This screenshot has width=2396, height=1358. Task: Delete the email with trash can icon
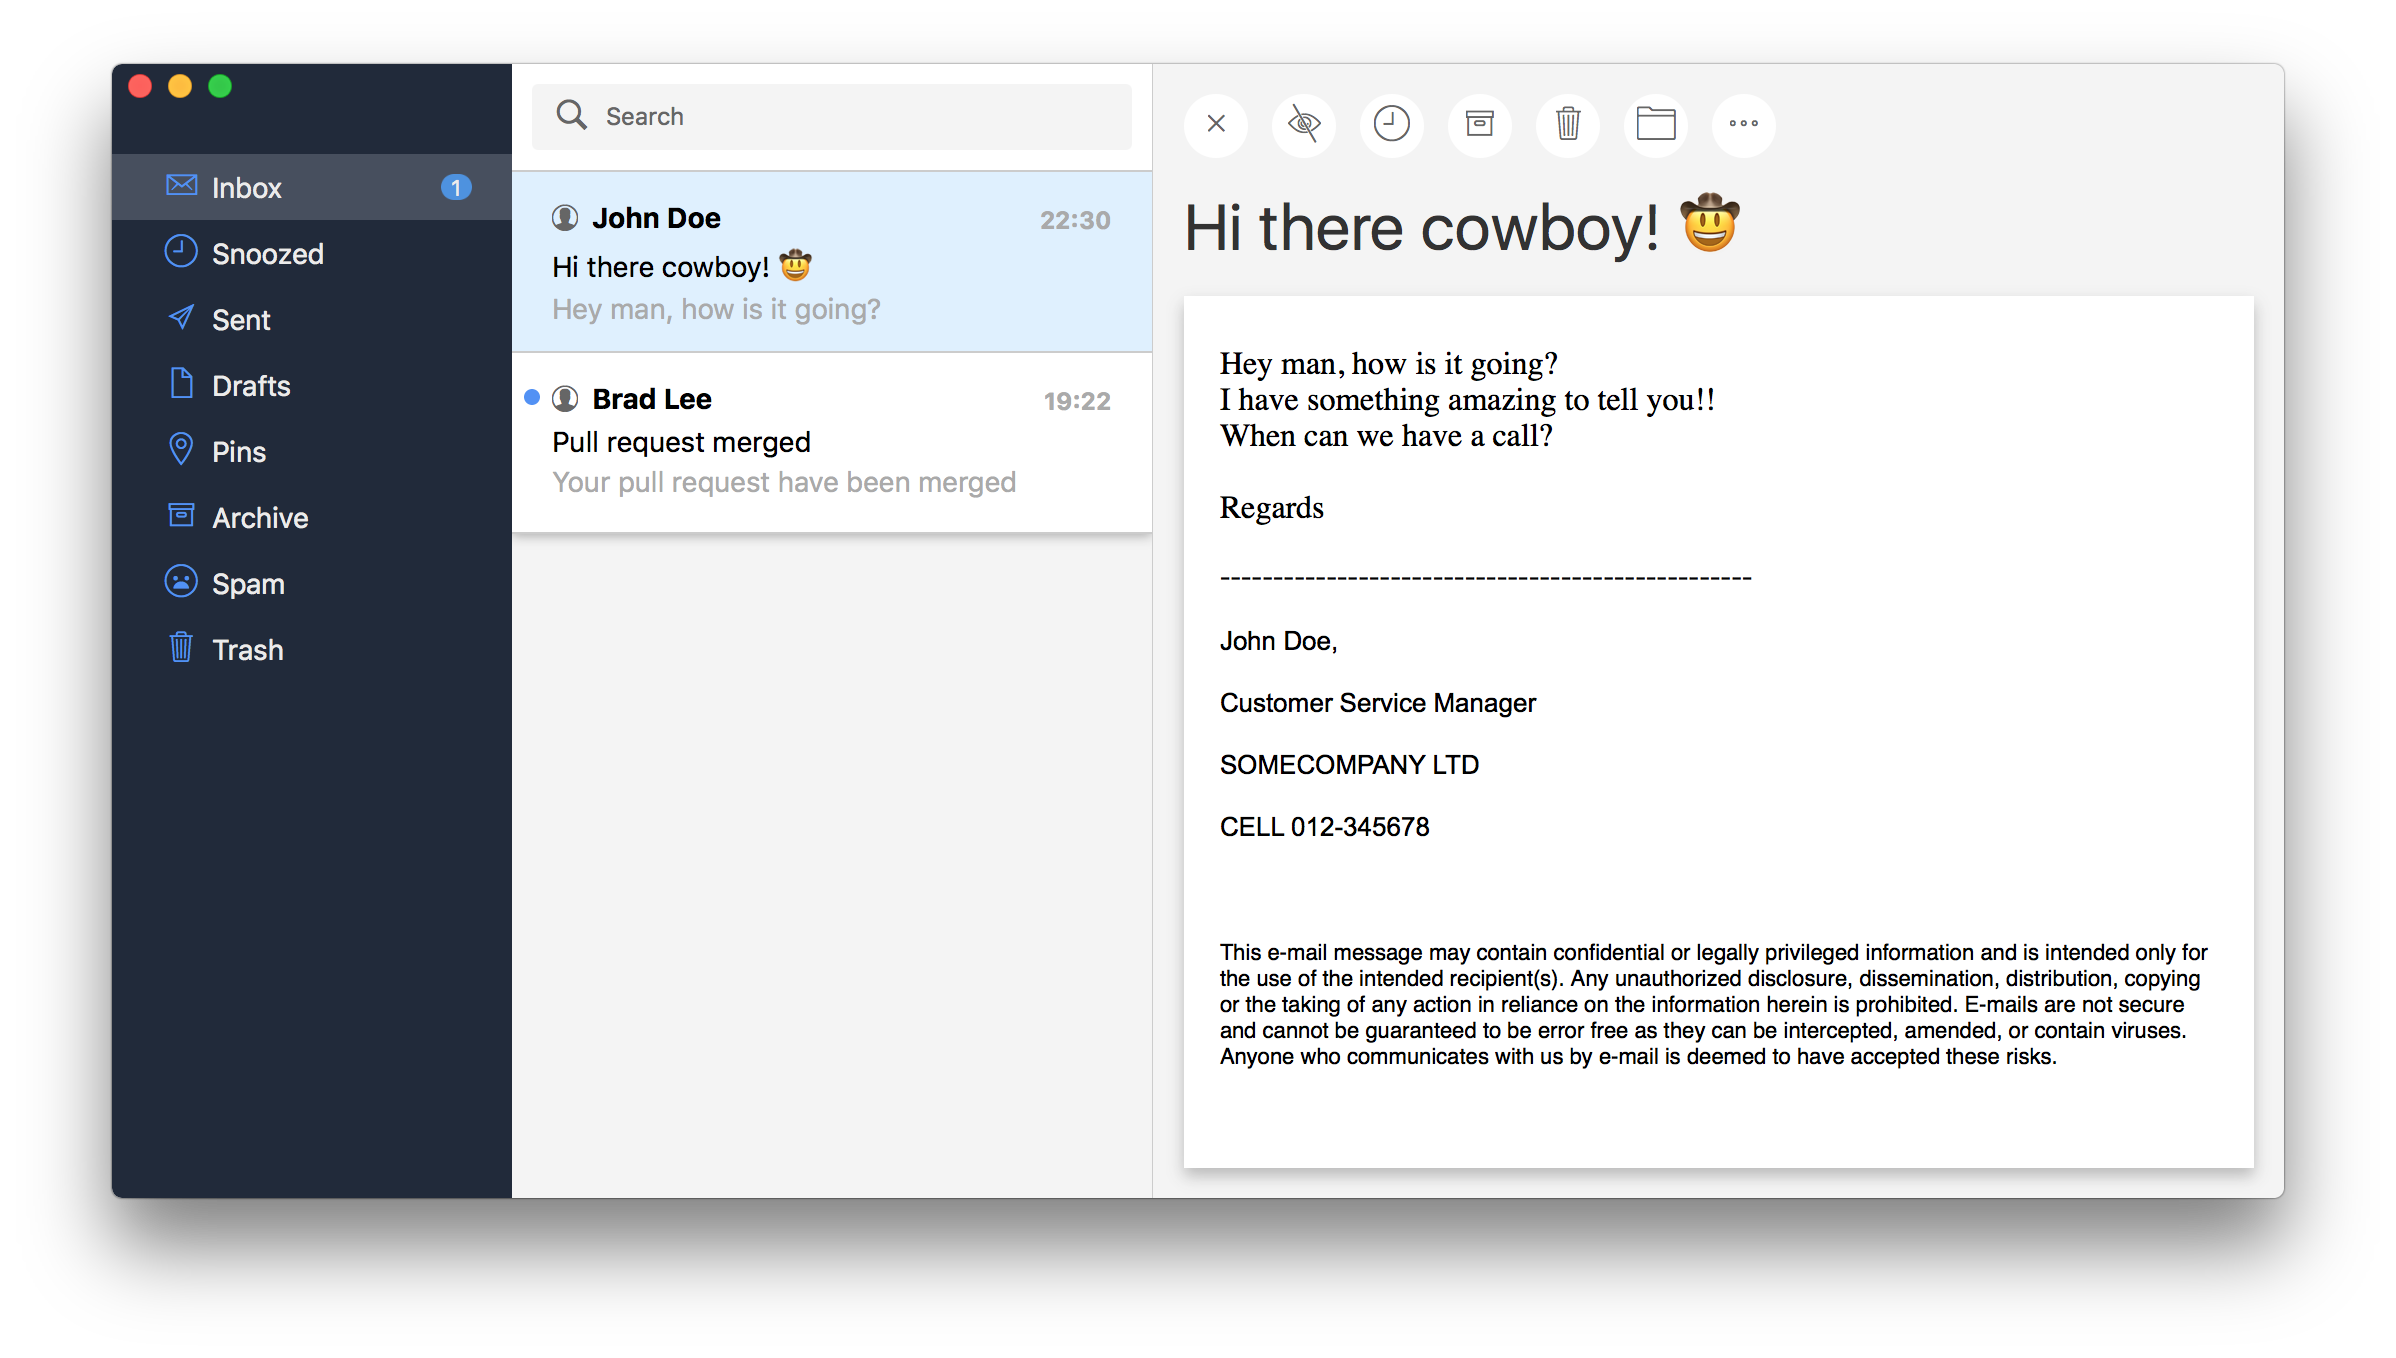[1567, 124]
